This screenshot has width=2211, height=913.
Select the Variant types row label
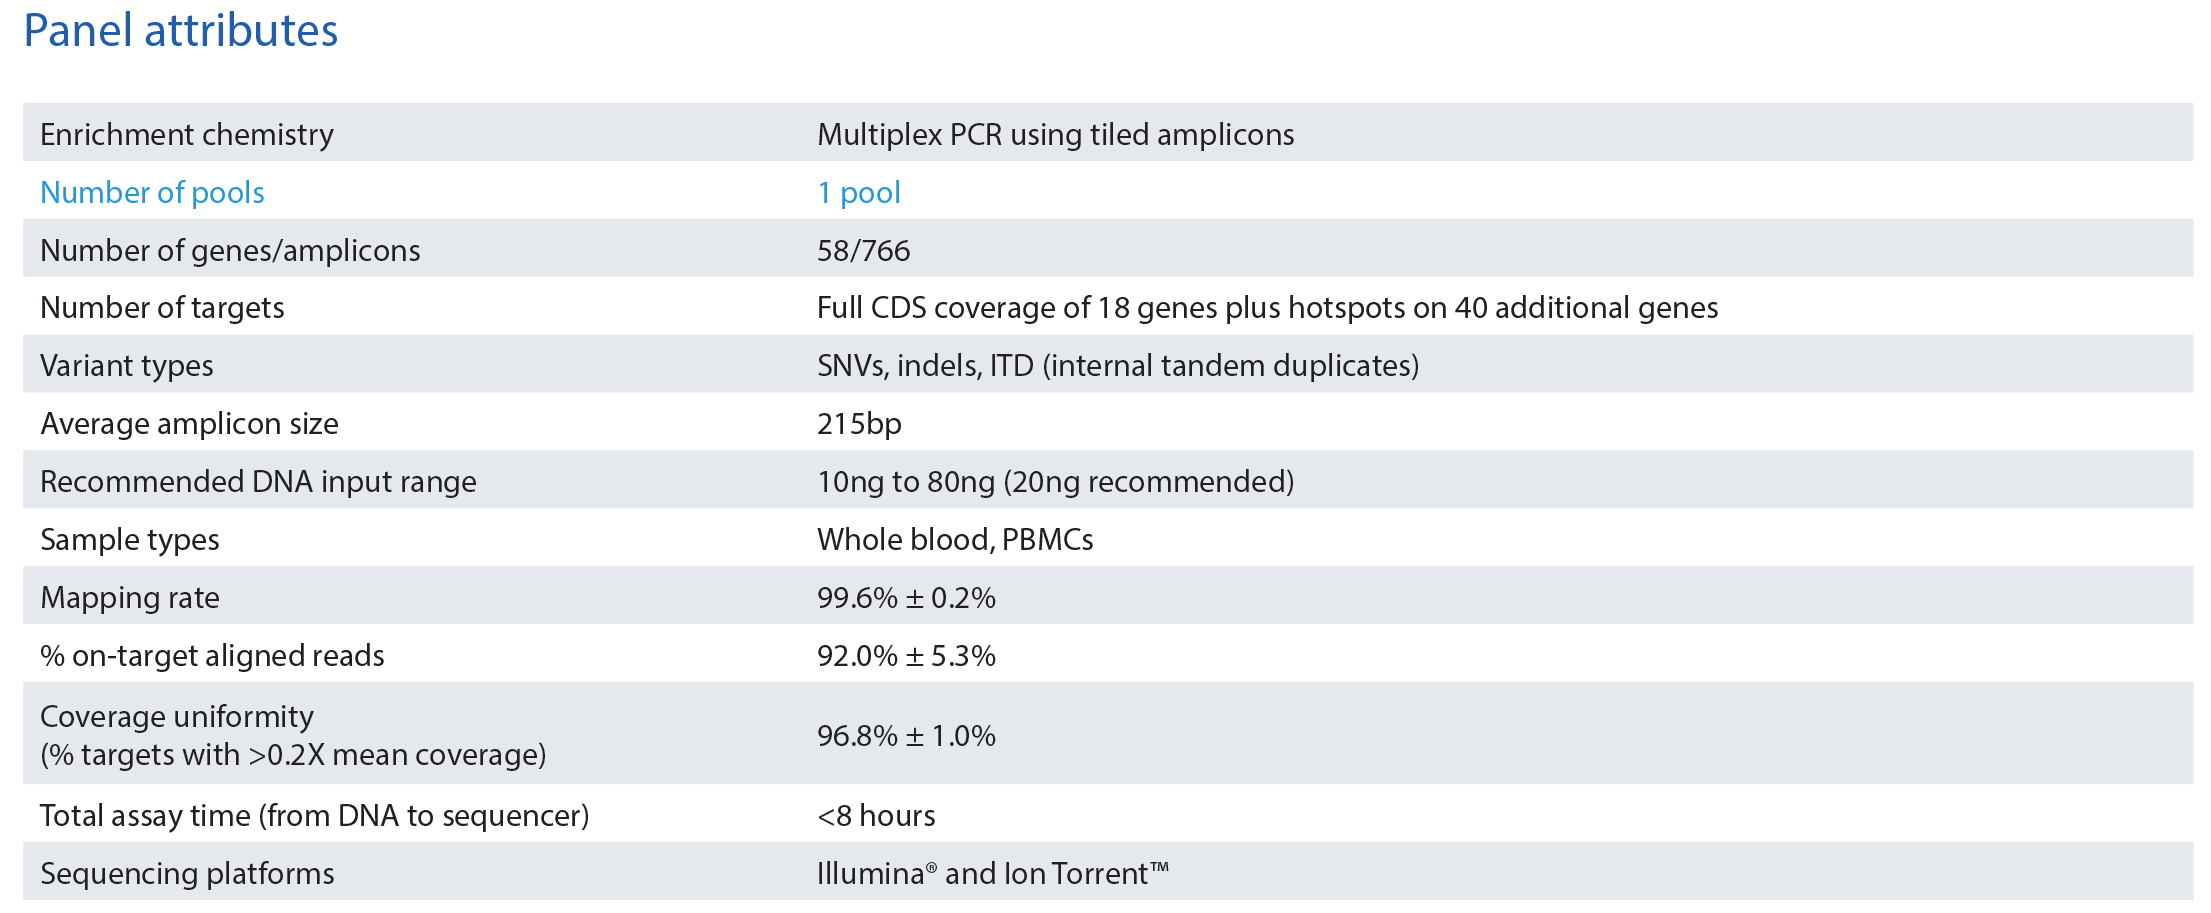[x=127, y=366]
